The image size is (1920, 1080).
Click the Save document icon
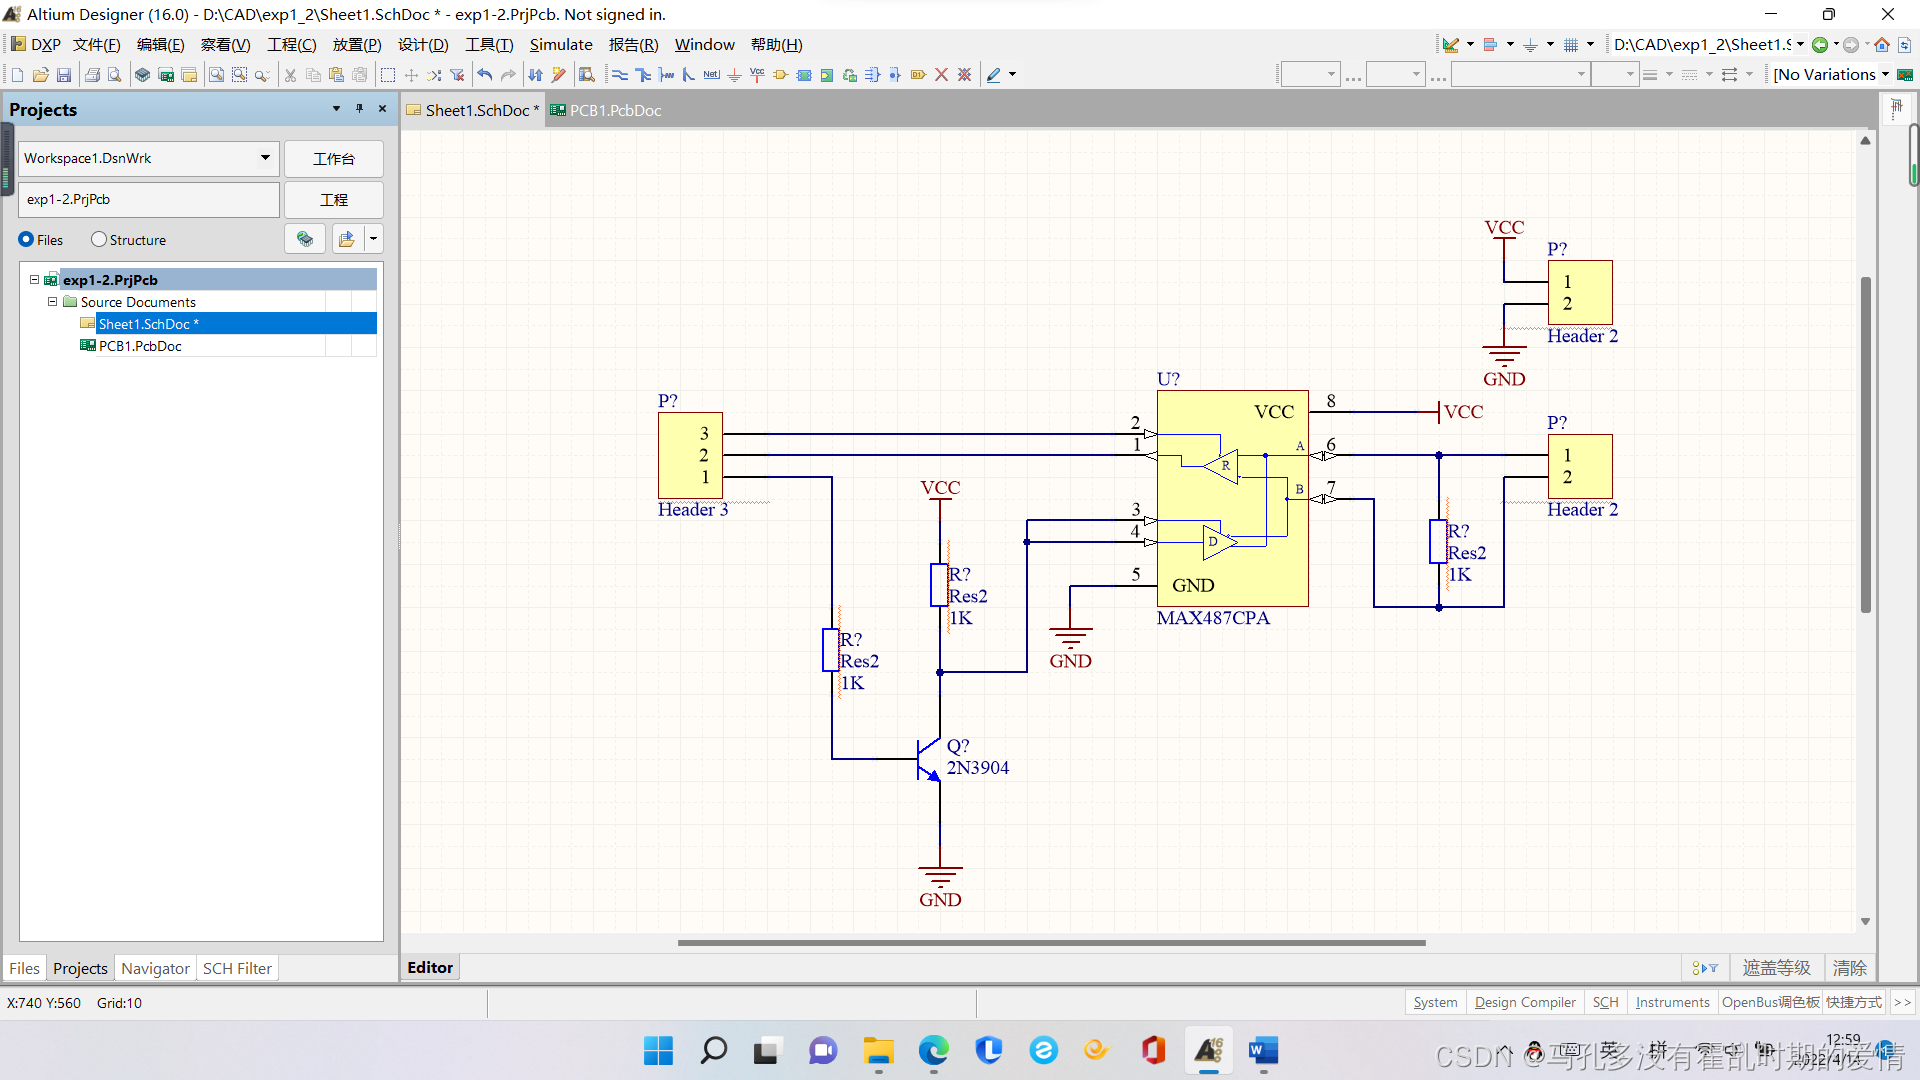click(x=64, y=75)
